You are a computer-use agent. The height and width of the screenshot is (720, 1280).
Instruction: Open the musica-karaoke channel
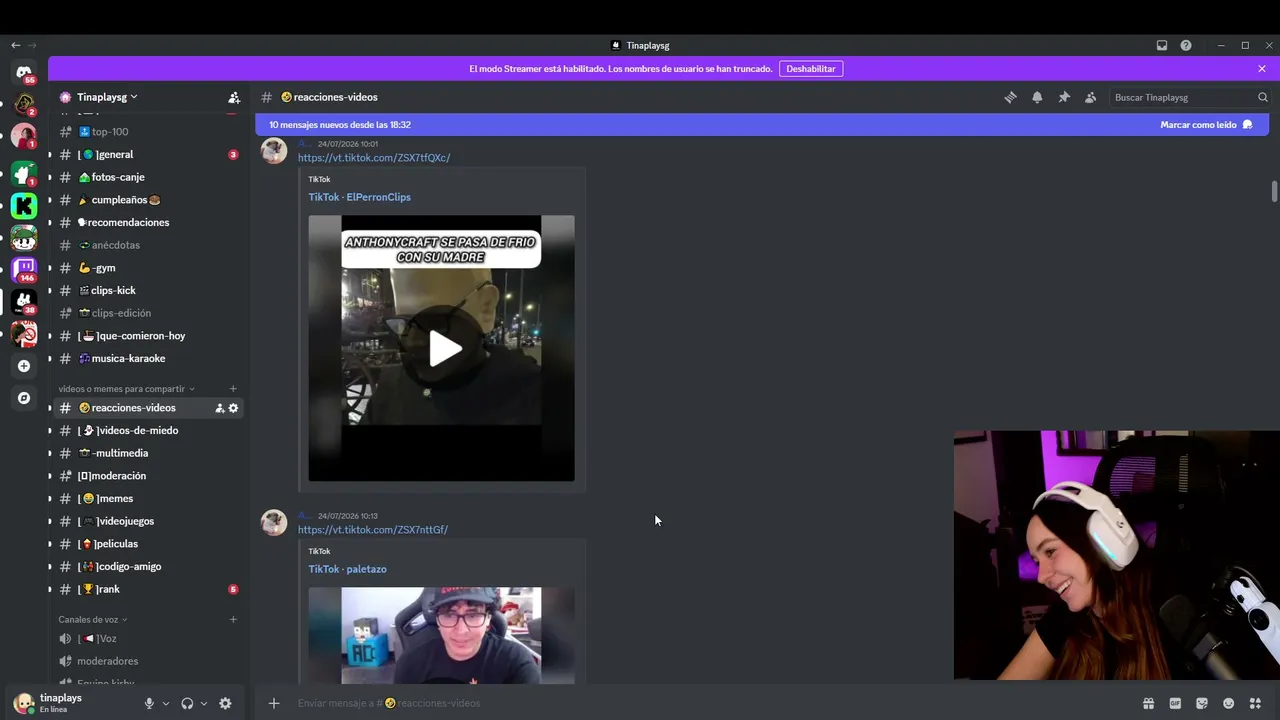pos(148,358)
